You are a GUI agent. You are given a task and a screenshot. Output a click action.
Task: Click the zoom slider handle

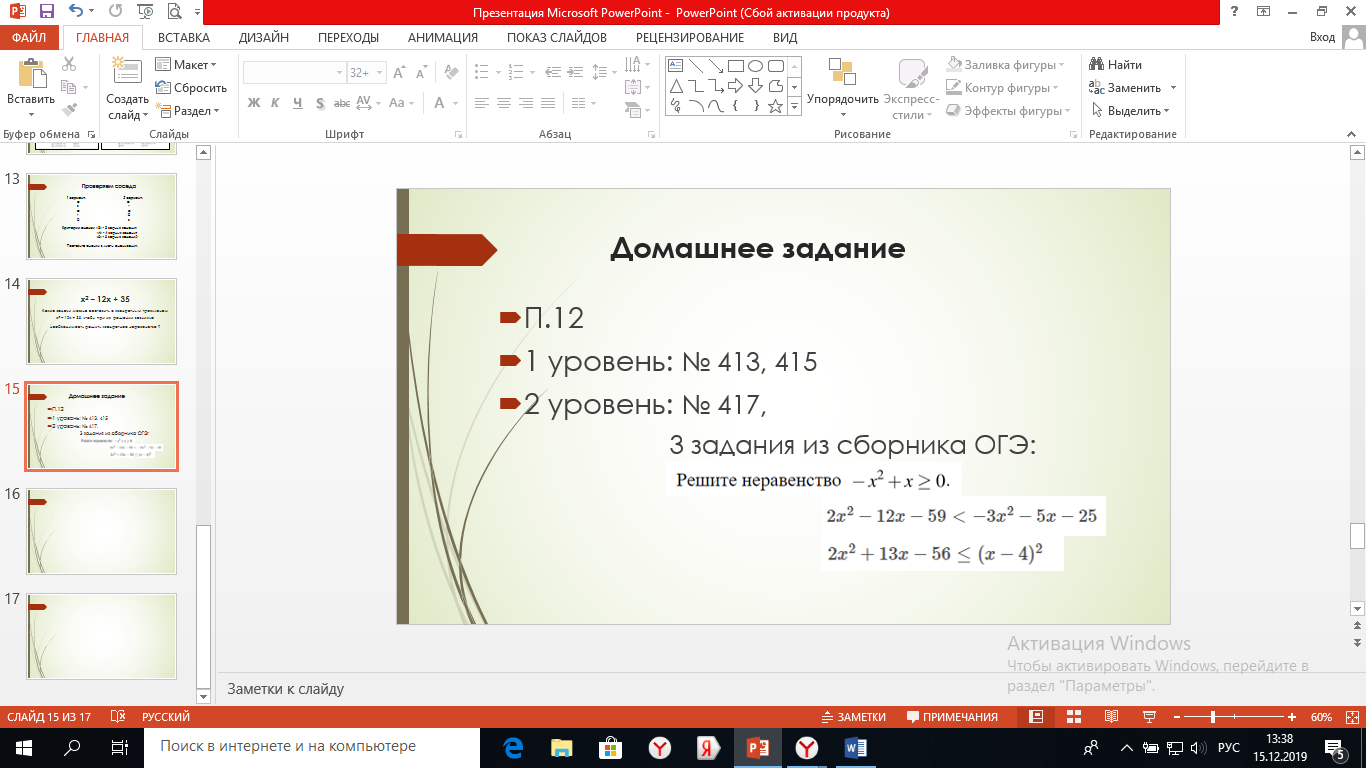click(x=1213, y=717)
